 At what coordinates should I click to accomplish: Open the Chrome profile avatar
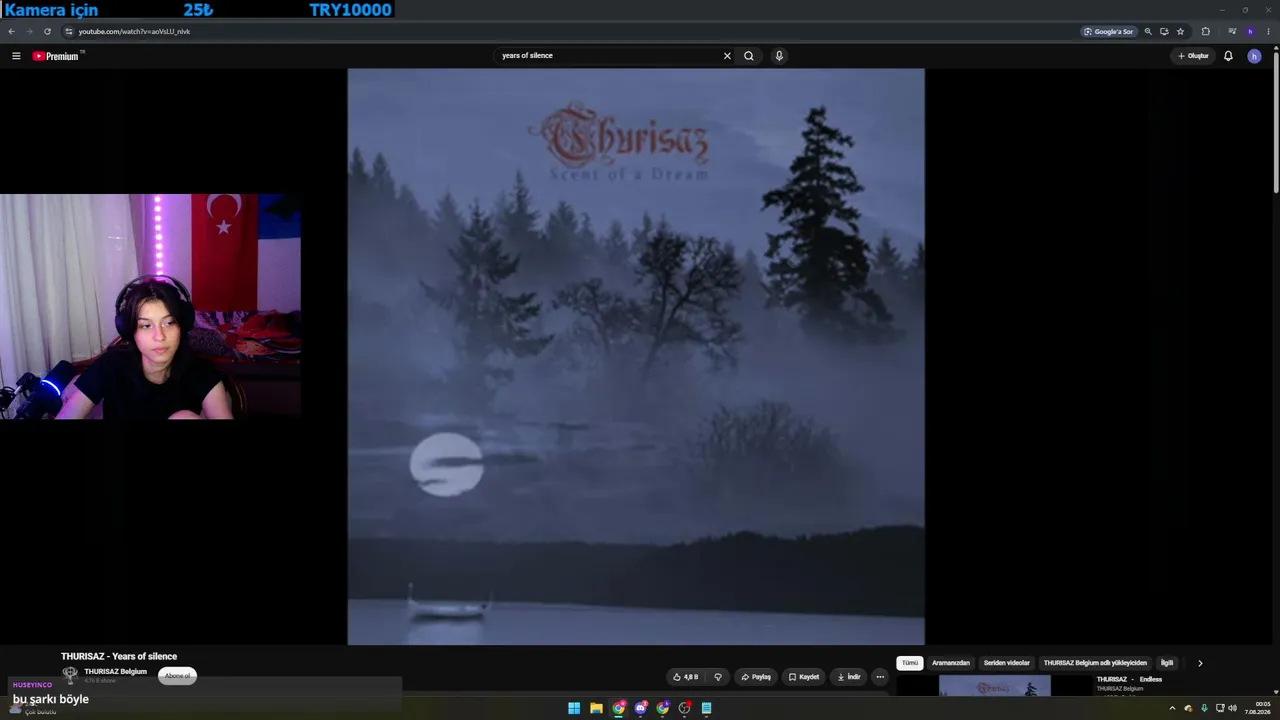click(x=1250, y=31)
